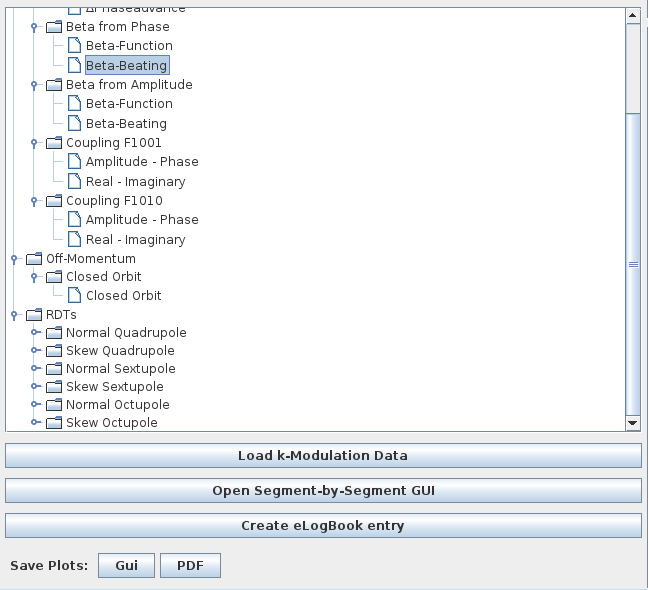
Task: Select the Normal Quadrupole label
Action: [126, 333]
